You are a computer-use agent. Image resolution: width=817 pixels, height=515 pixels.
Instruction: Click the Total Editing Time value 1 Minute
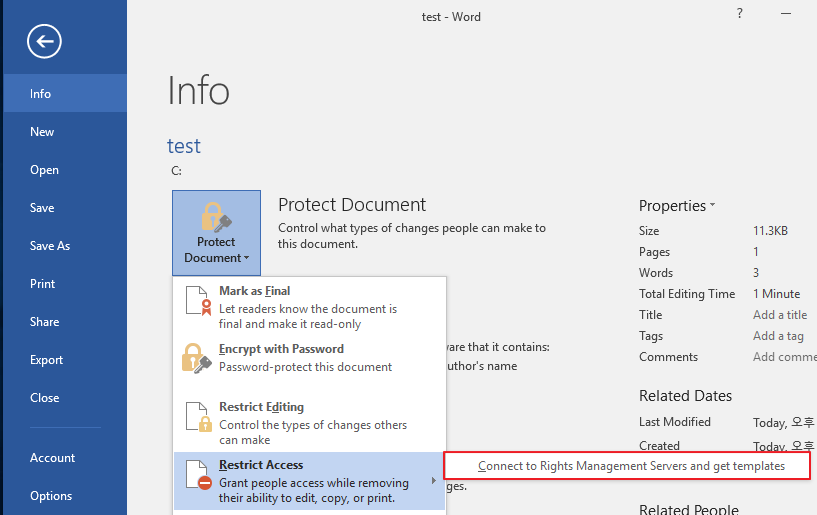click(x=776, y=294)
